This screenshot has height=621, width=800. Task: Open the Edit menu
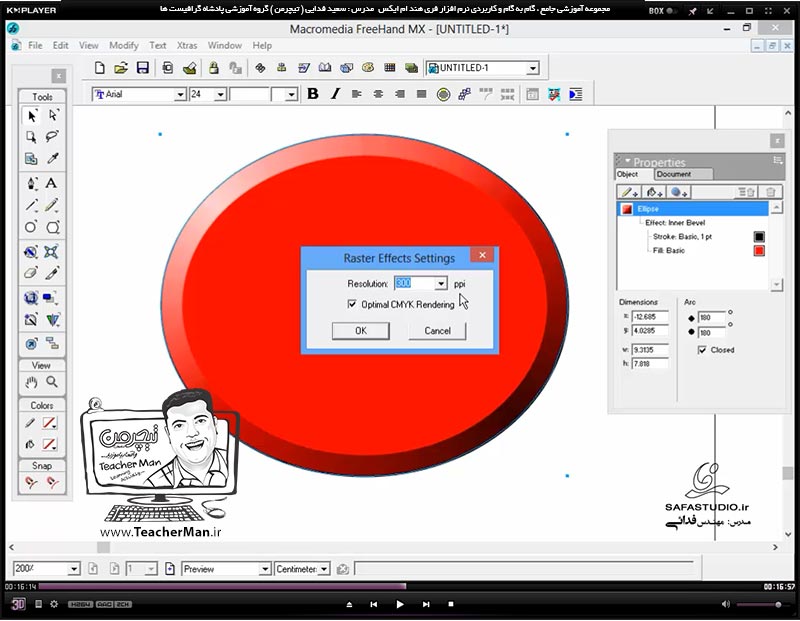(x=60, y=45)
